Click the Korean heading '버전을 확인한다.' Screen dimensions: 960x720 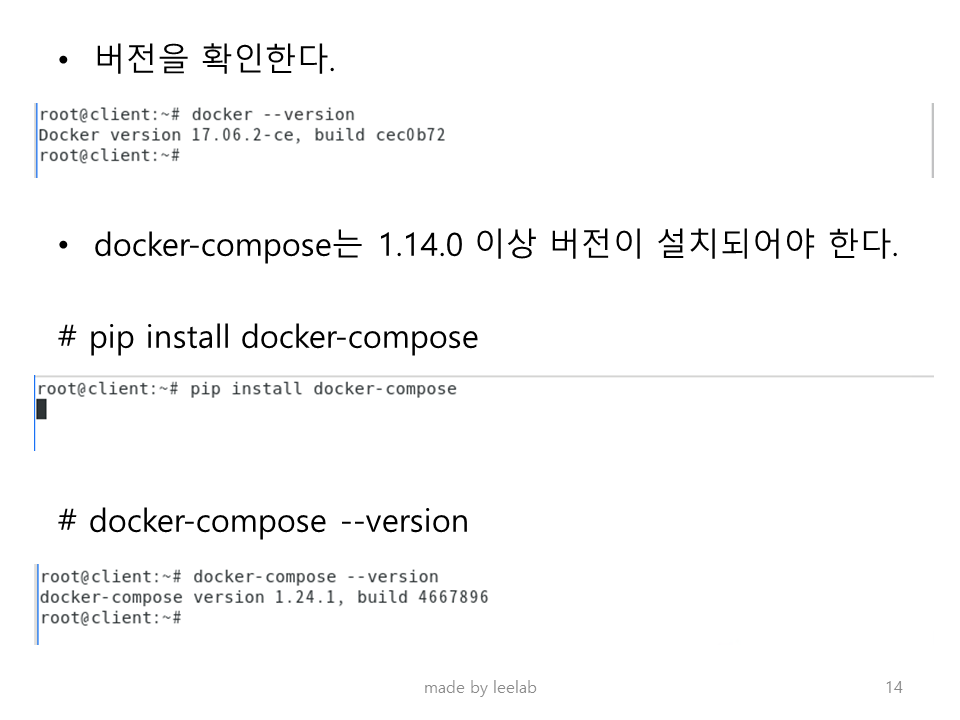pyautogui.click(x=215, y=59)
